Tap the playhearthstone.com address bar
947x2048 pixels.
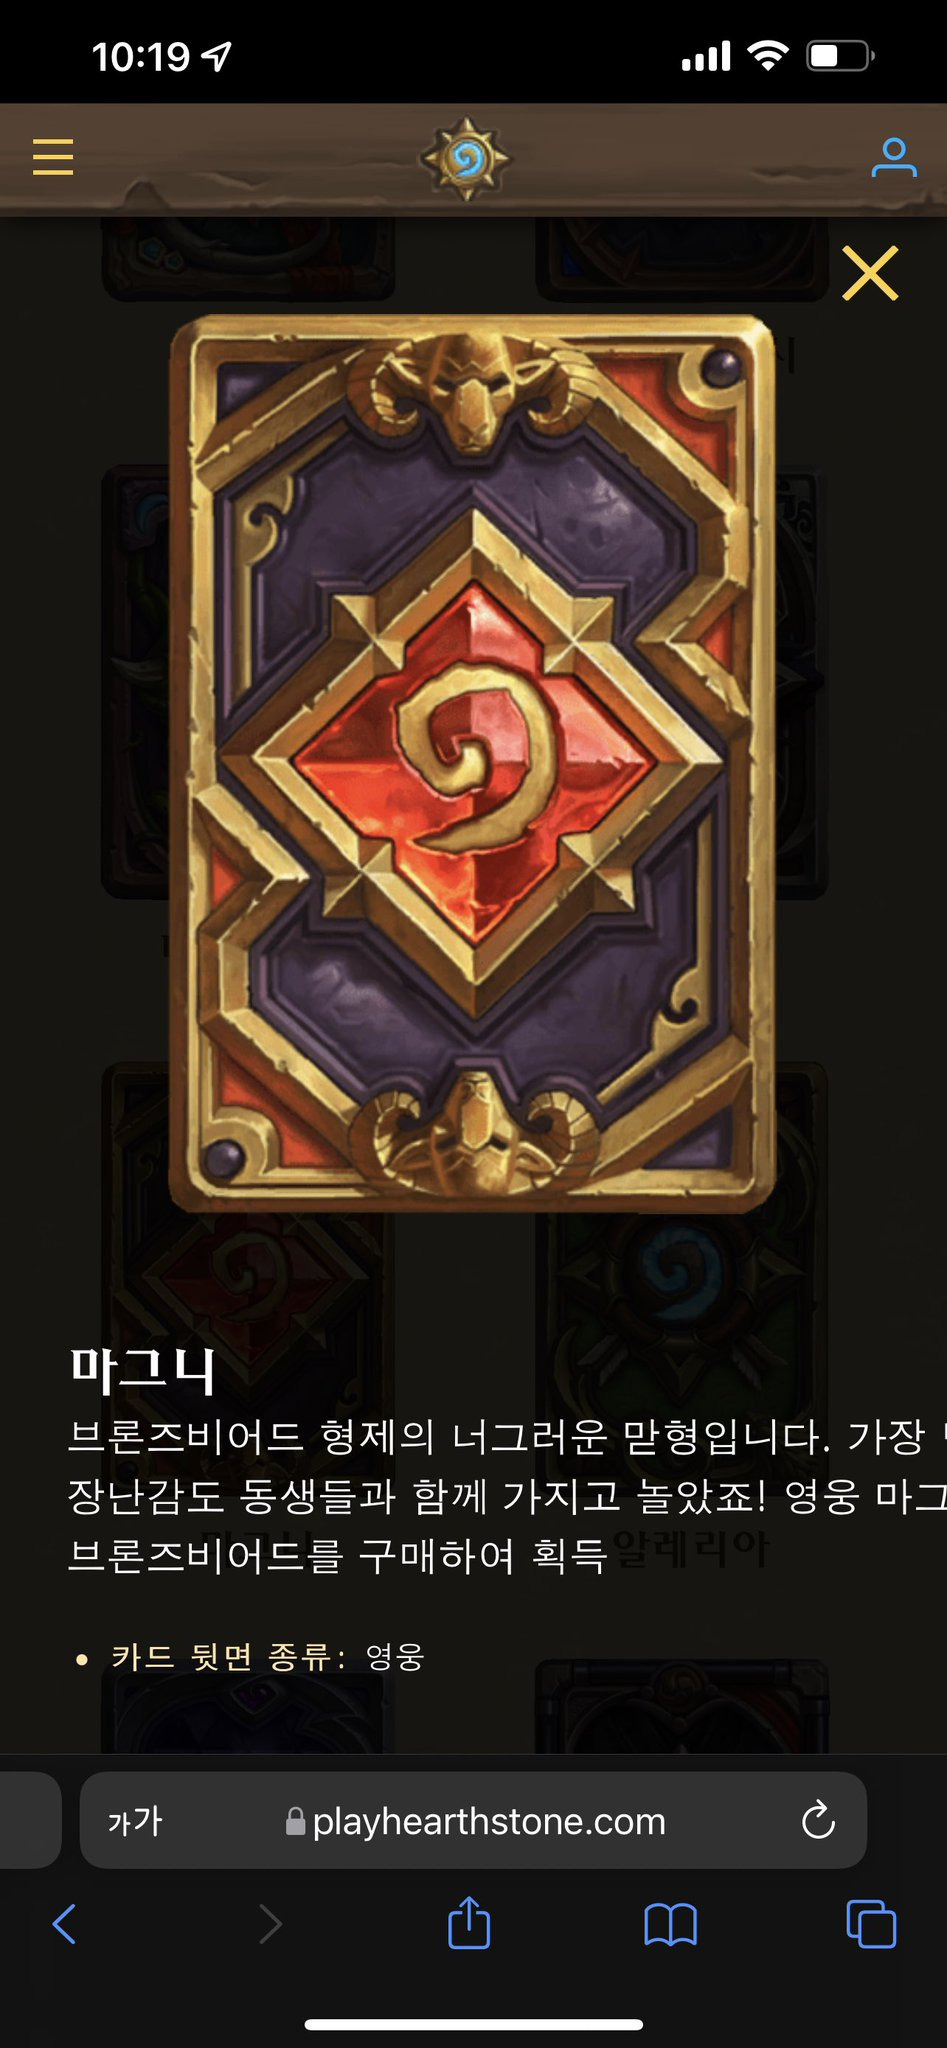[x=473, y=1820]
